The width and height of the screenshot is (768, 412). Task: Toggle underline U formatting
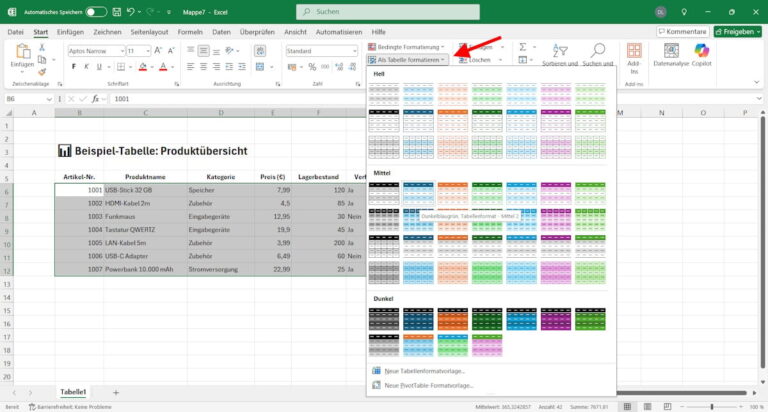click(99, 67)
